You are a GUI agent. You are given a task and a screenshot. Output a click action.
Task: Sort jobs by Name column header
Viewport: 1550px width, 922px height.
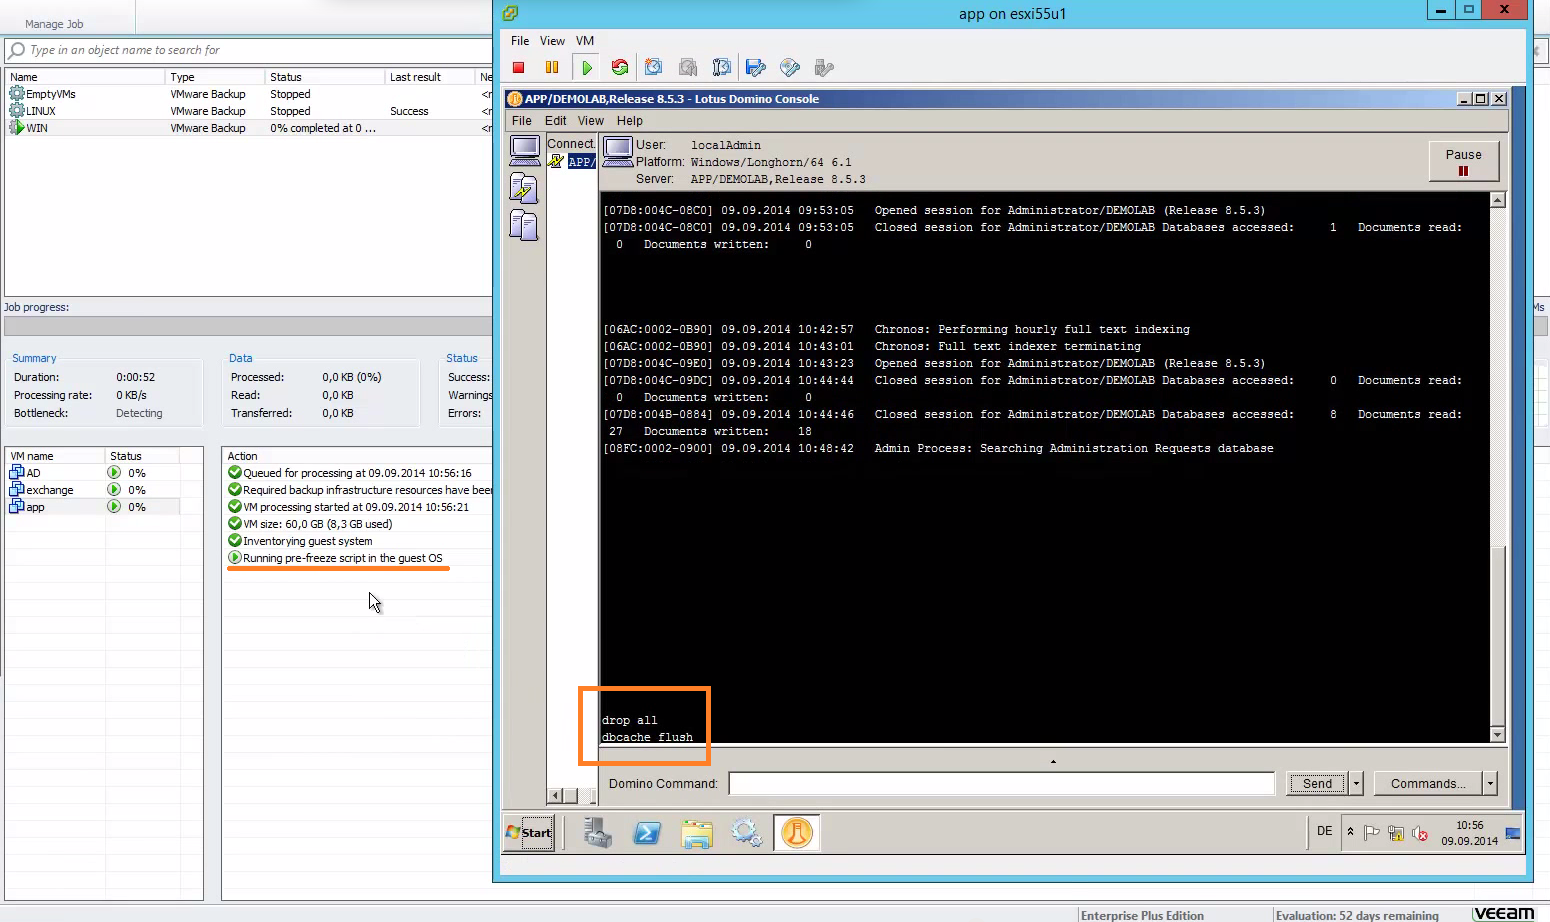click(x=85, y=77)
